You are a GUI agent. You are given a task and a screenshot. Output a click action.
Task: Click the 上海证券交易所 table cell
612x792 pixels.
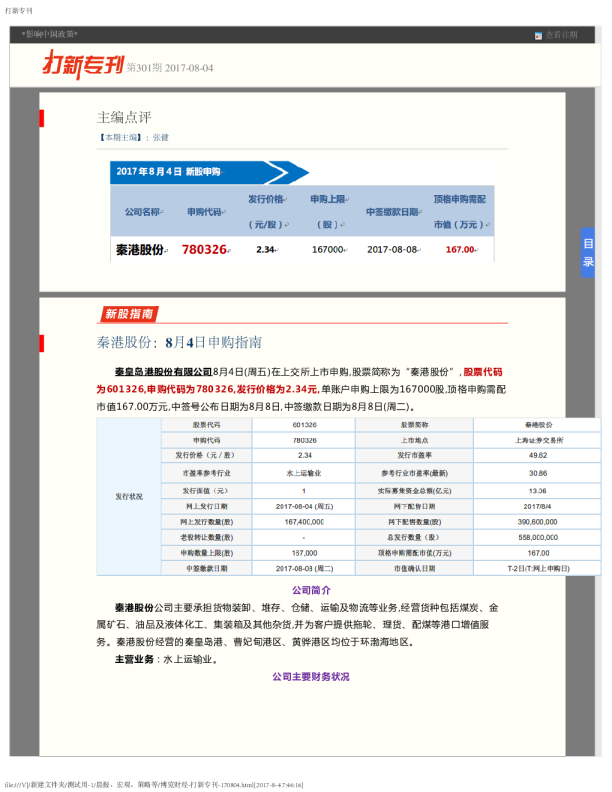pos(538,439)
